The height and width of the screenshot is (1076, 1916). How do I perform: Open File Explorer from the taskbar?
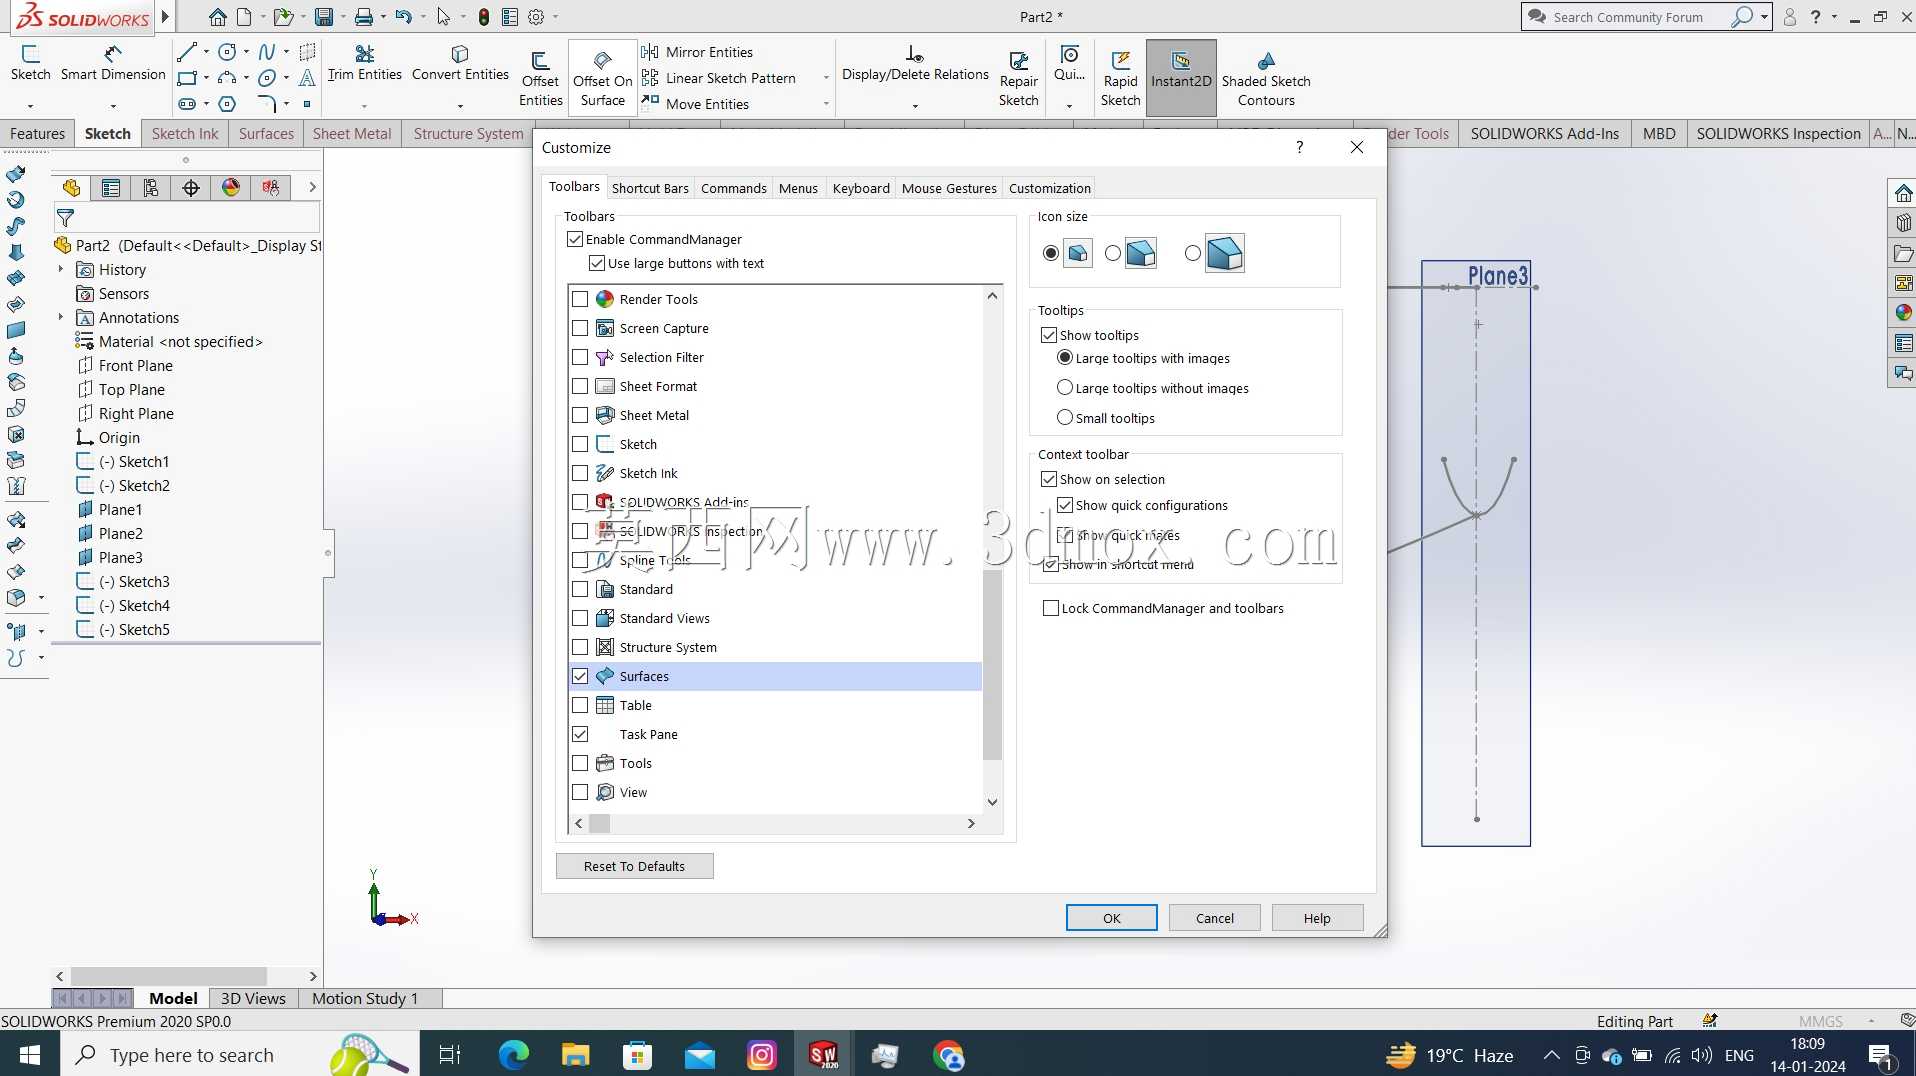[x=576, y=1055]
